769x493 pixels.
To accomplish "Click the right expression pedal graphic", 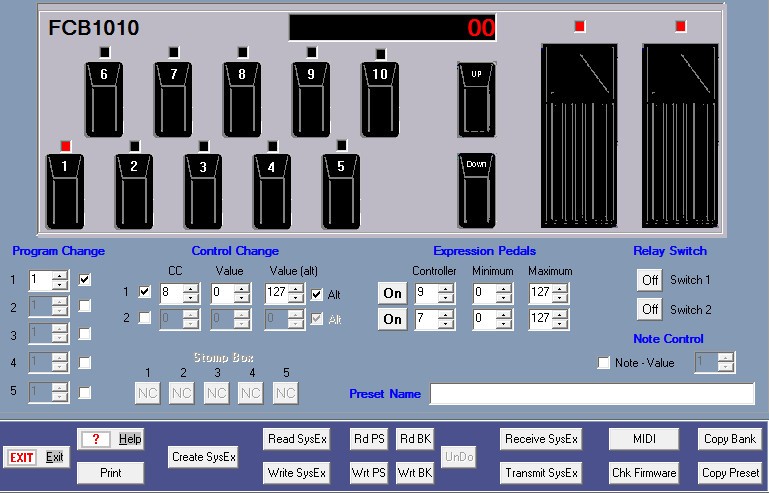I will pos(680,136).
